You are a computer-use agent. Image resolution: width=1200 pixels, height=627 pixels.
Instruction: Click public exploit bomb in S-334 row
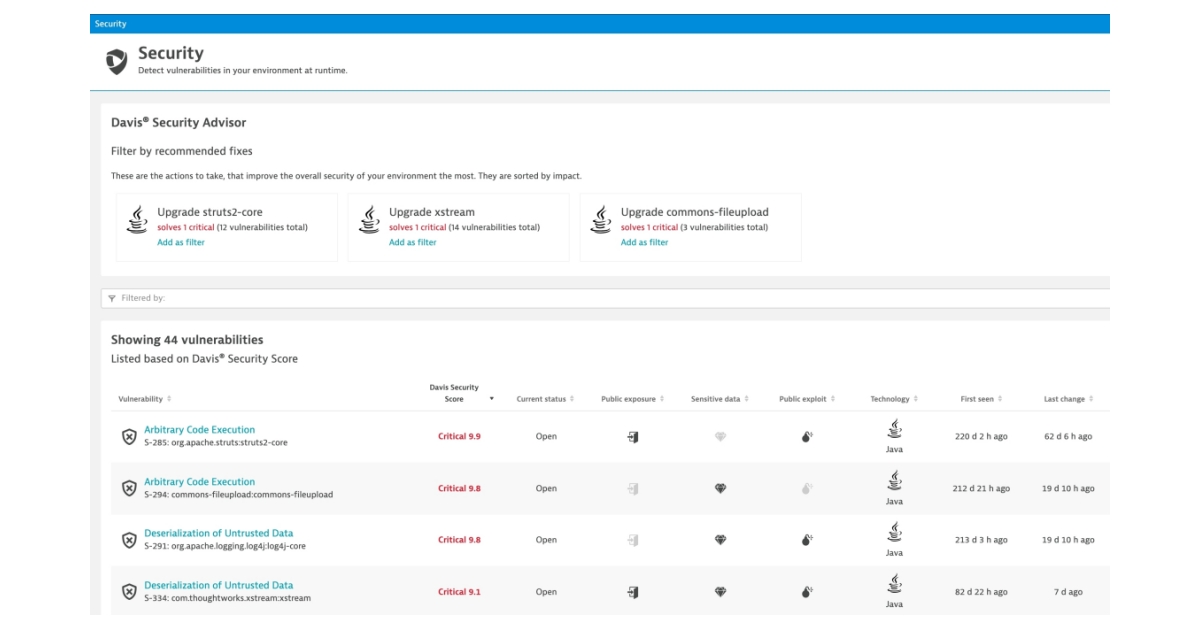807,592
